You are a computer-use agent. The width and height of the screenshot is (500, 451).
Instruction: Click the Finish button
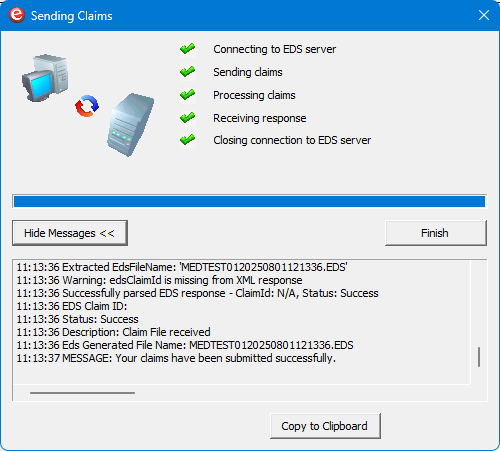[436, 233]
